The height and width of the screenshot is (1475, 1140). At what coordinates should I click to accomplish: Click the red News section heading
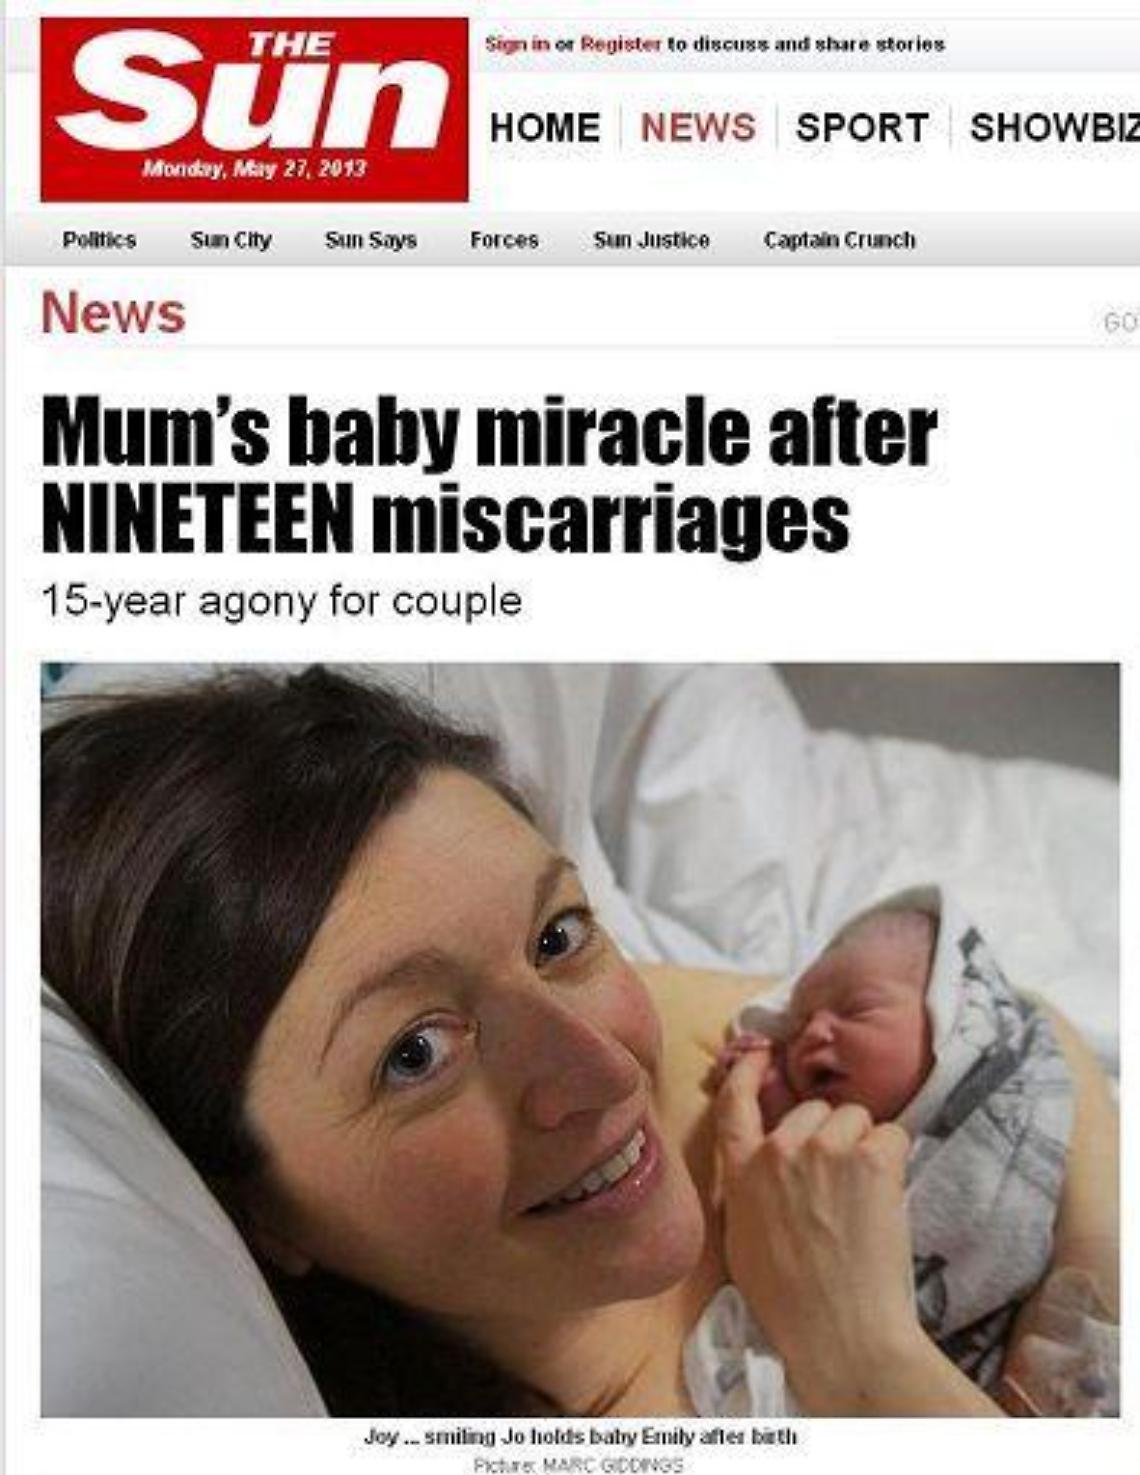click(113, 313)
